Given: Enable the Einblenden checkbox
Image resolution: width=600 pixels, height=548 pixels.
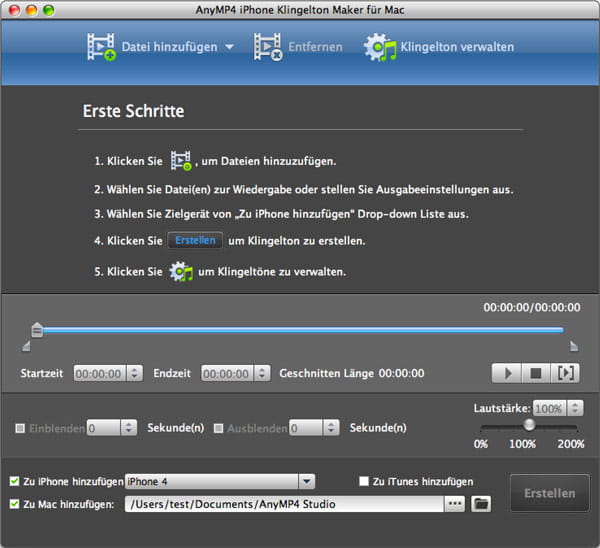Looking at the screenshot, I should pyautogui.click(x=20, y=428).
